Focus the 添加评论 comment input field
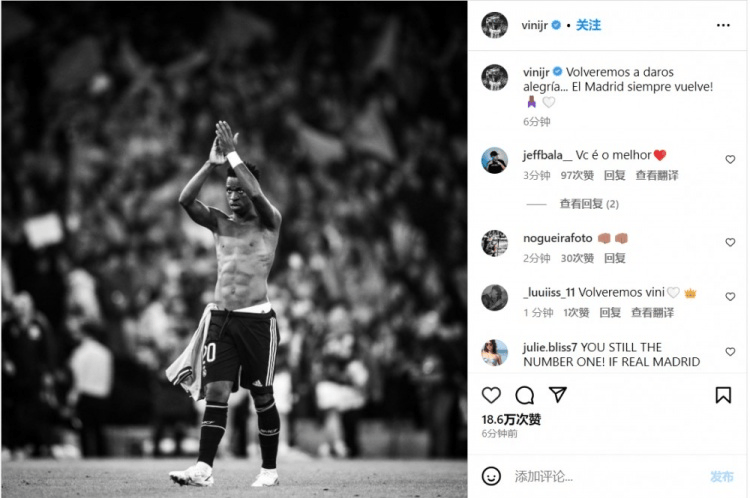The image size is (750, 498). 607,476
